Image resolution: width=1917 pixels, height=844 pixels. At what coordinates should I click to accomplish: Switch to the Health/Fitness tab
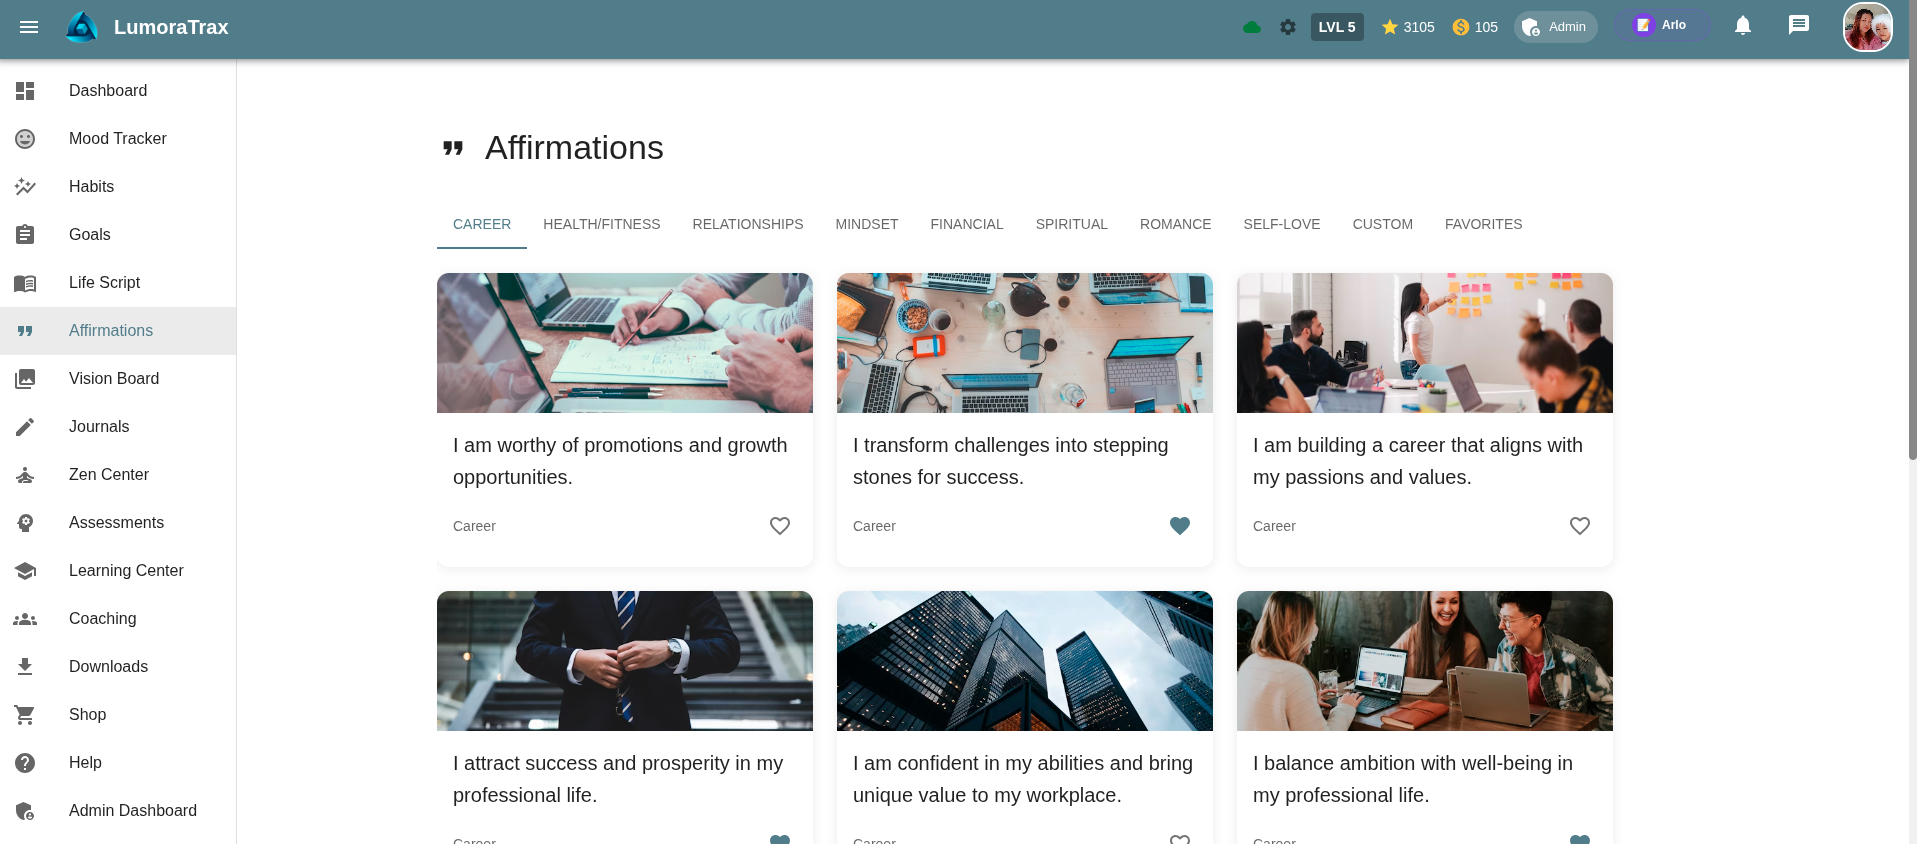[x=601, y=224]
